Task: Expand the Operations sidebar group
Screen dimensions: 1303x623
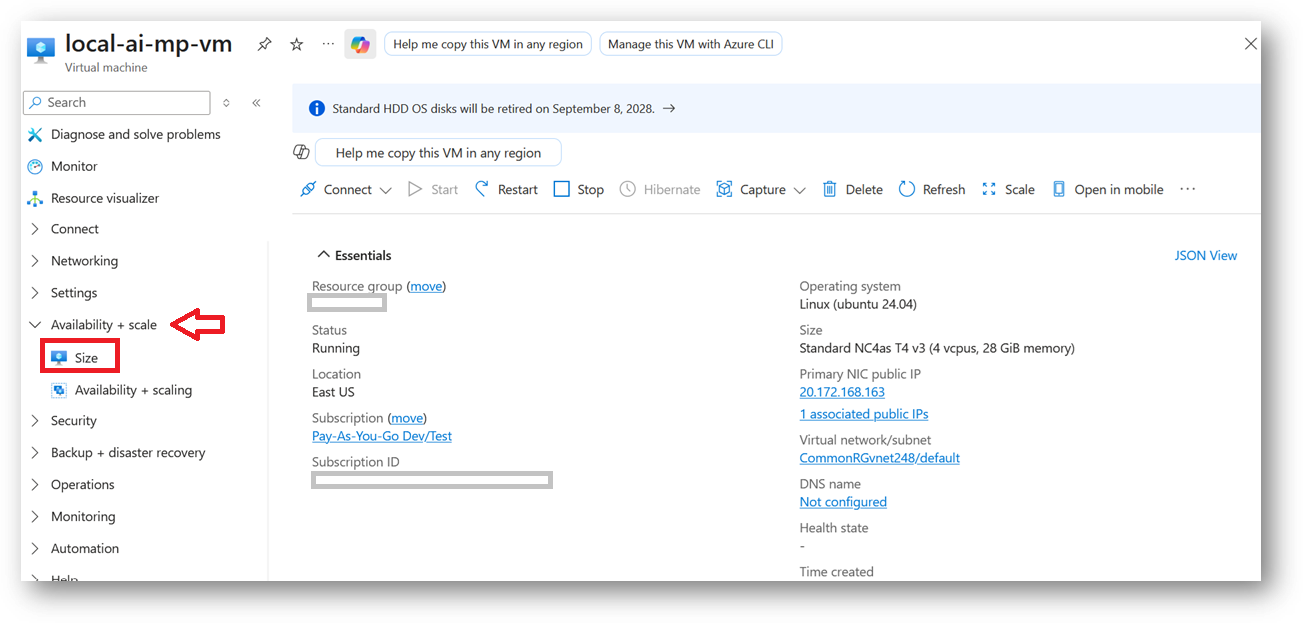Action: [x=35, y=485]
